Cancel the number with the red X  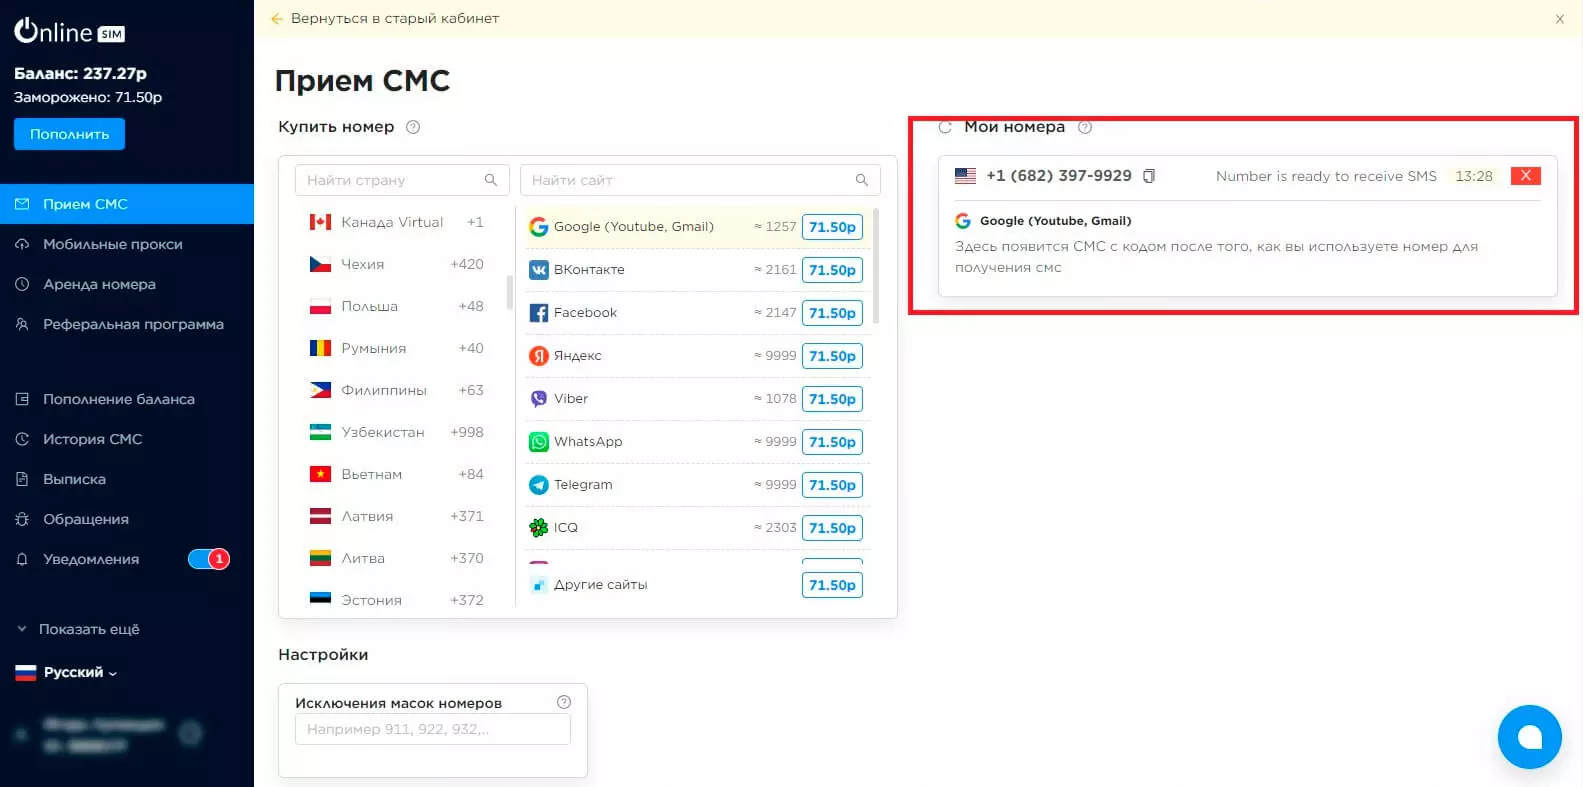1525,176
